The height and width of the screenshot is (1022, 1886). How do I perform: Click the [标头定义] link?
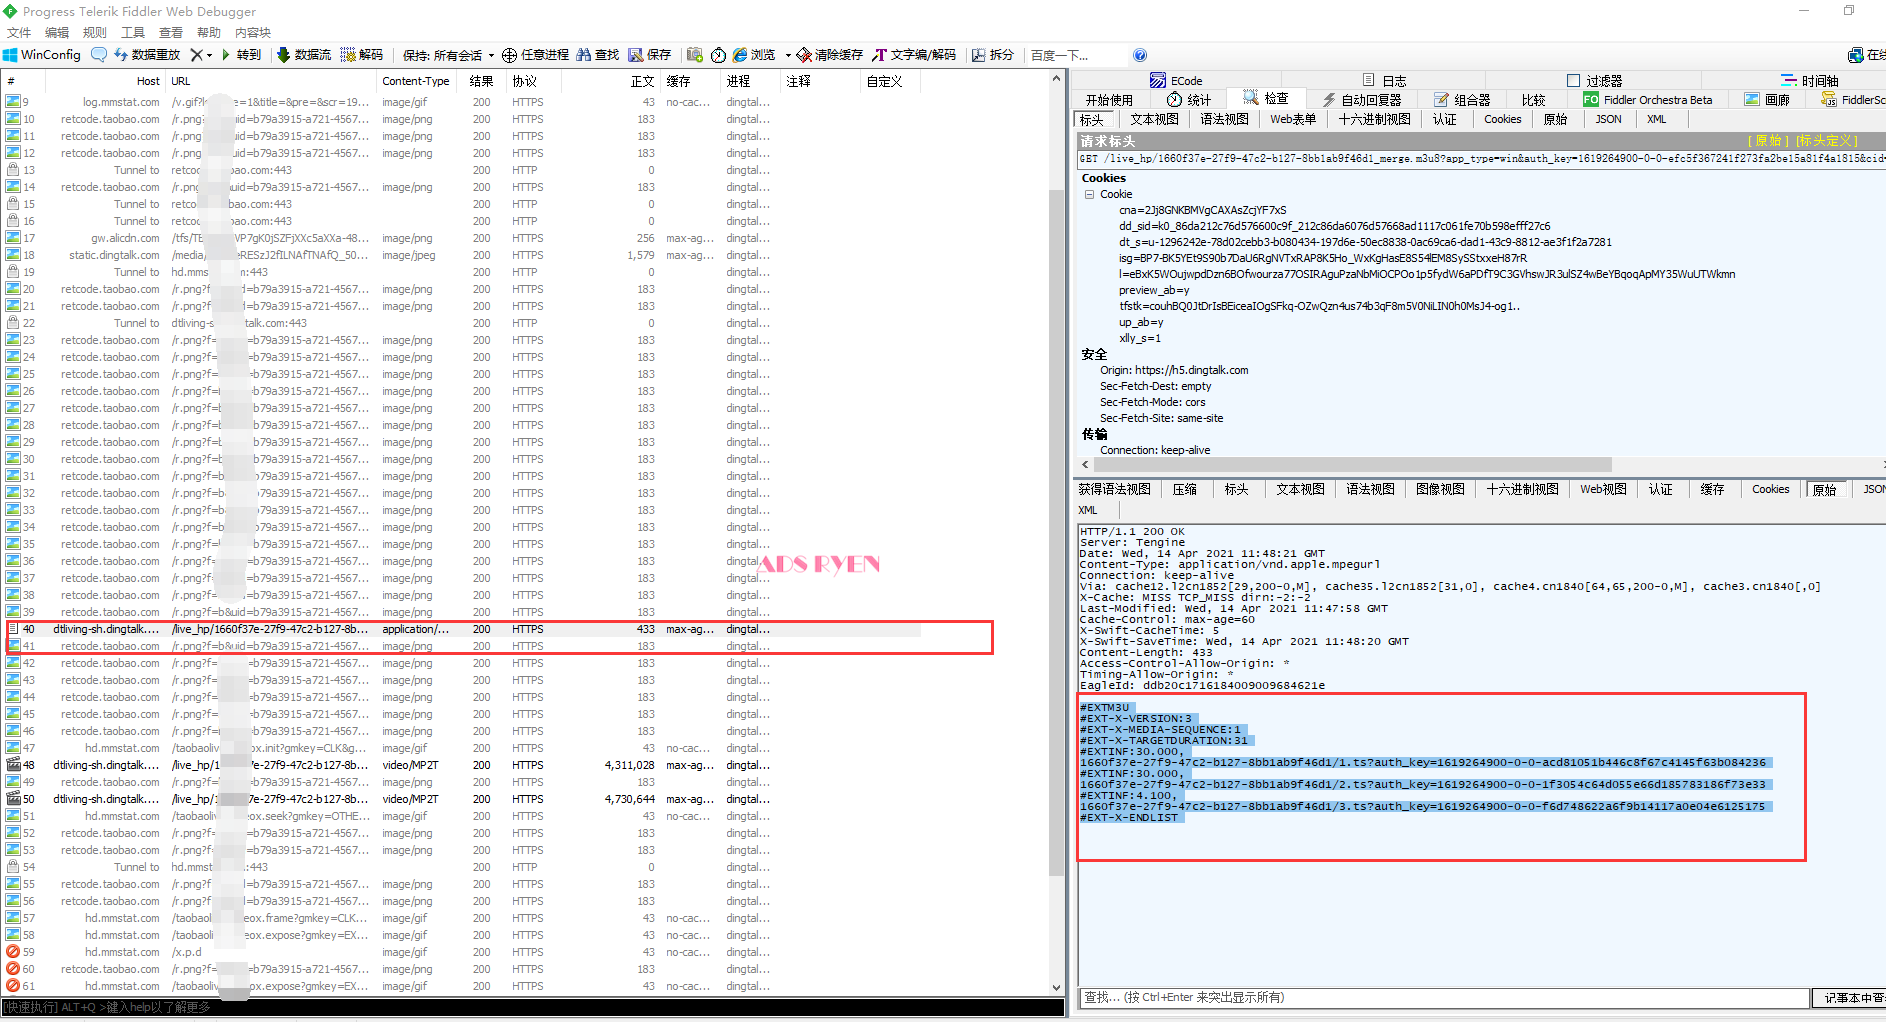(x=1826, y=141)
